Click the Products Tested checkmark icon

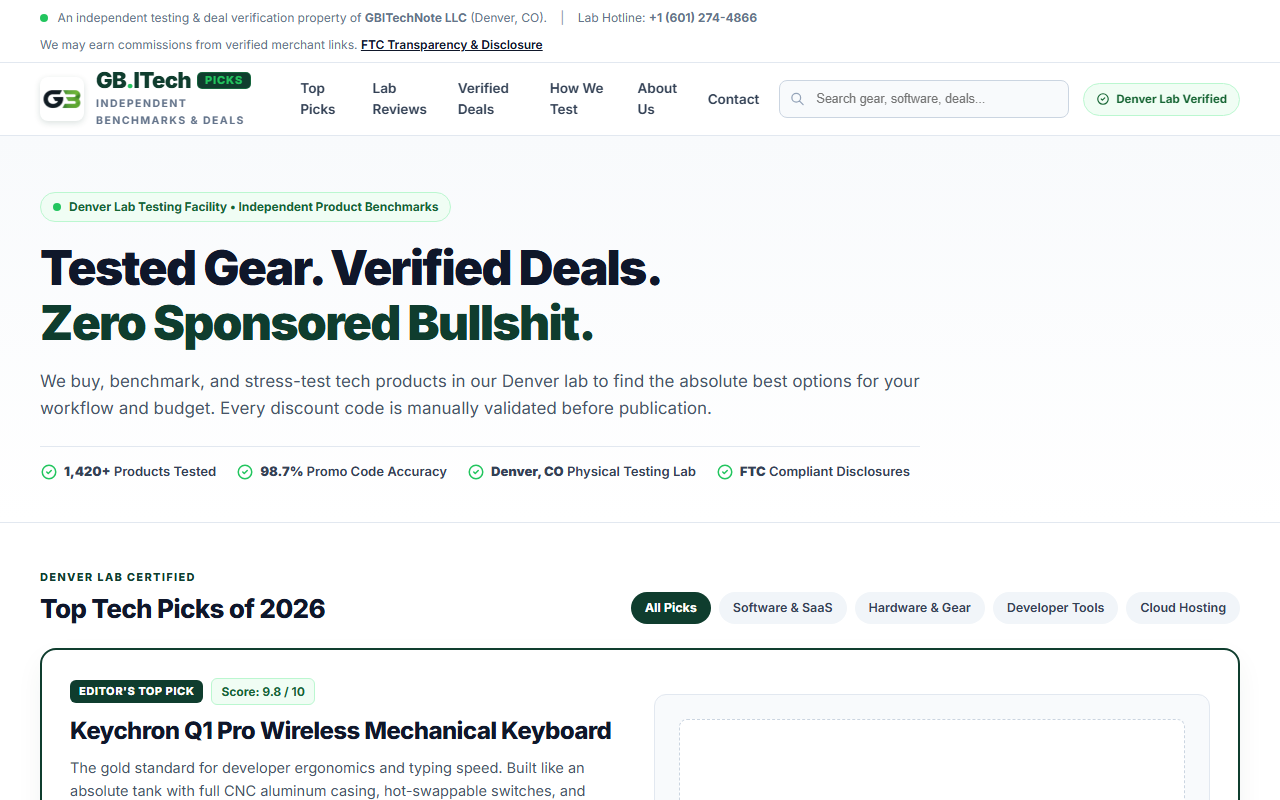click(x=49, y=472)
